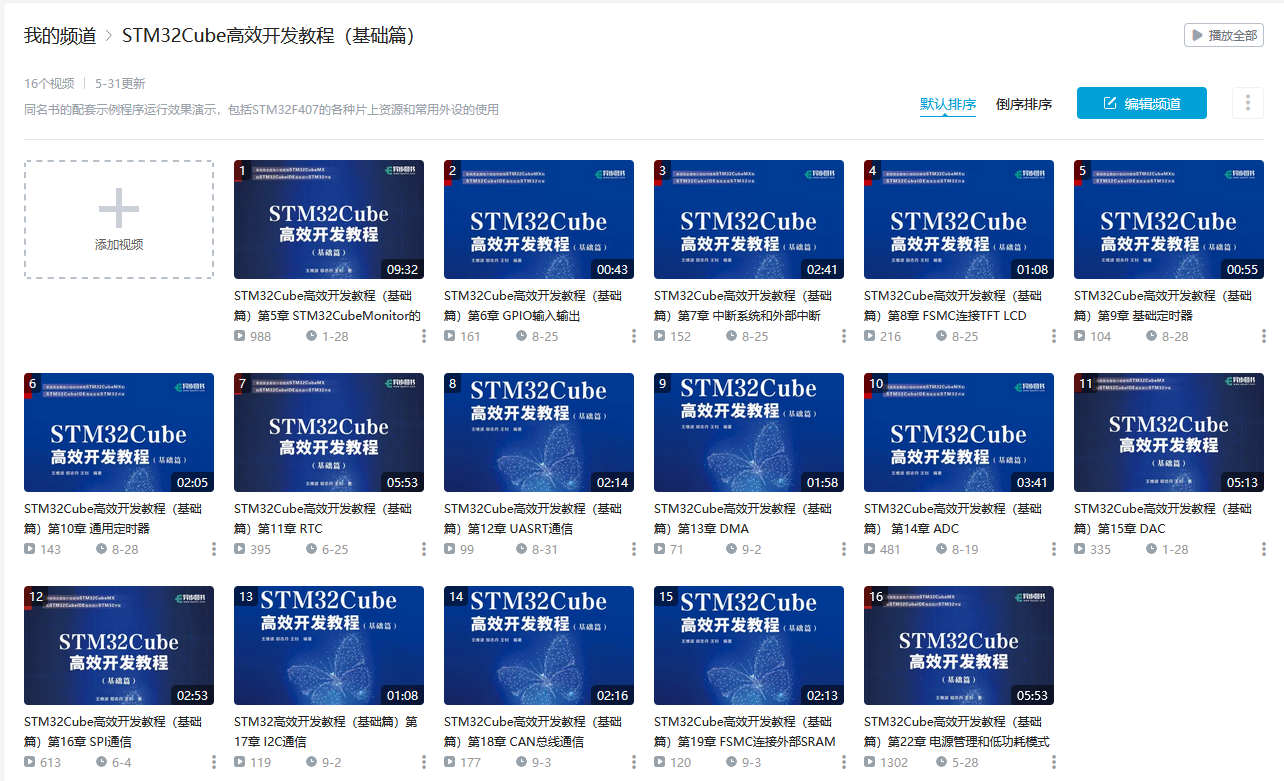Click the plus icon in 添加视频 tile
Viewport: 1284px width, 781px height.
pos(118,207)
